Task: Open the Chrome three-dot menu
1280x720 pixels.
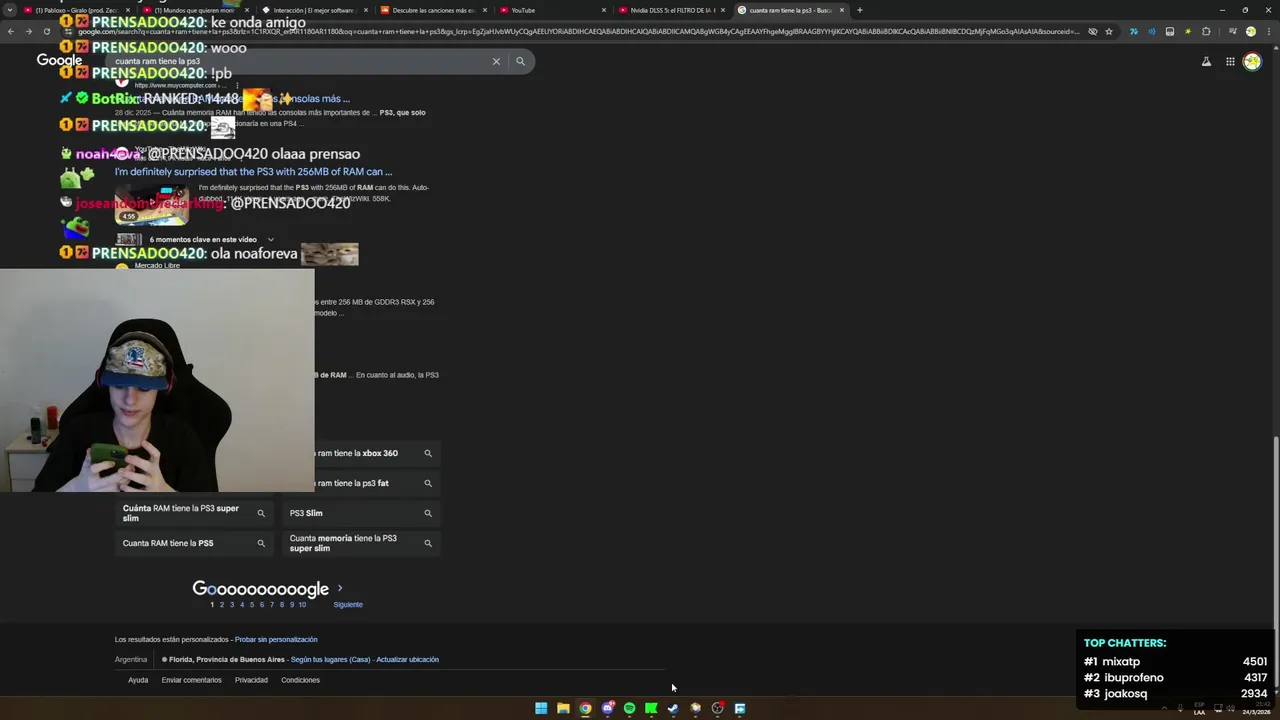Action: (x=1269, y=31)
